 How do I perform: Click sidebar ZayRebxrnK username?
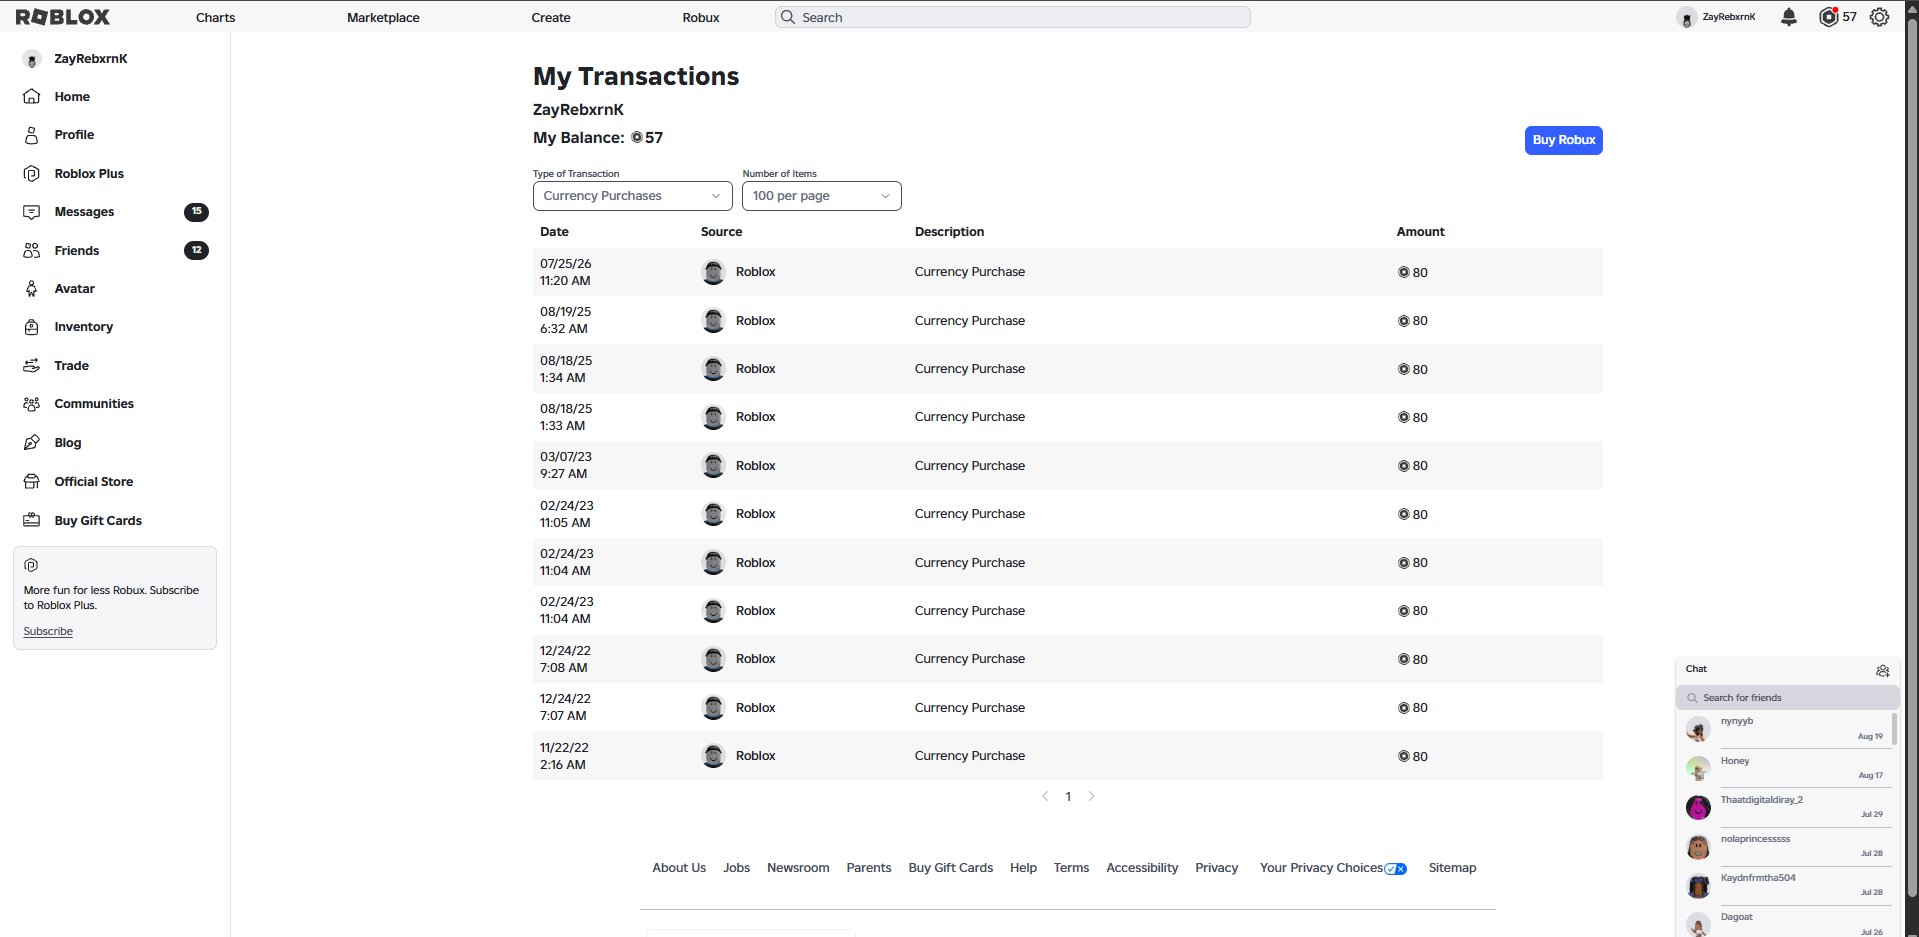[91, 59]
